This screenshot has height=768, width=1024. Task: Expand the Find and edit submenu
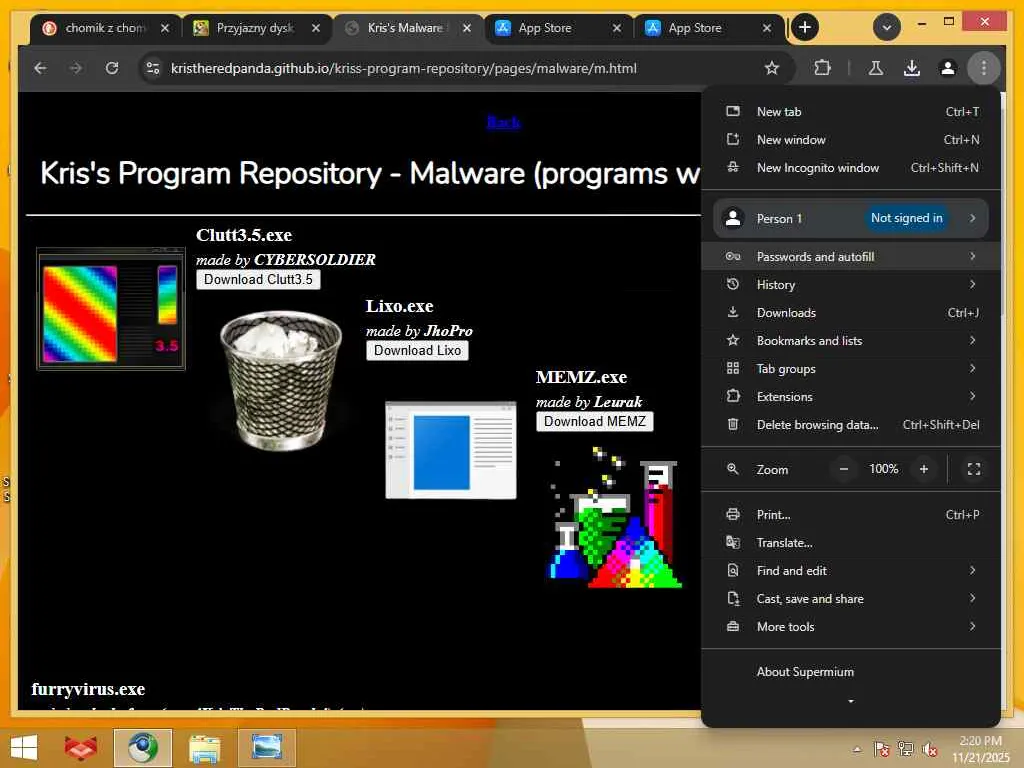click(x=851, y=571)
